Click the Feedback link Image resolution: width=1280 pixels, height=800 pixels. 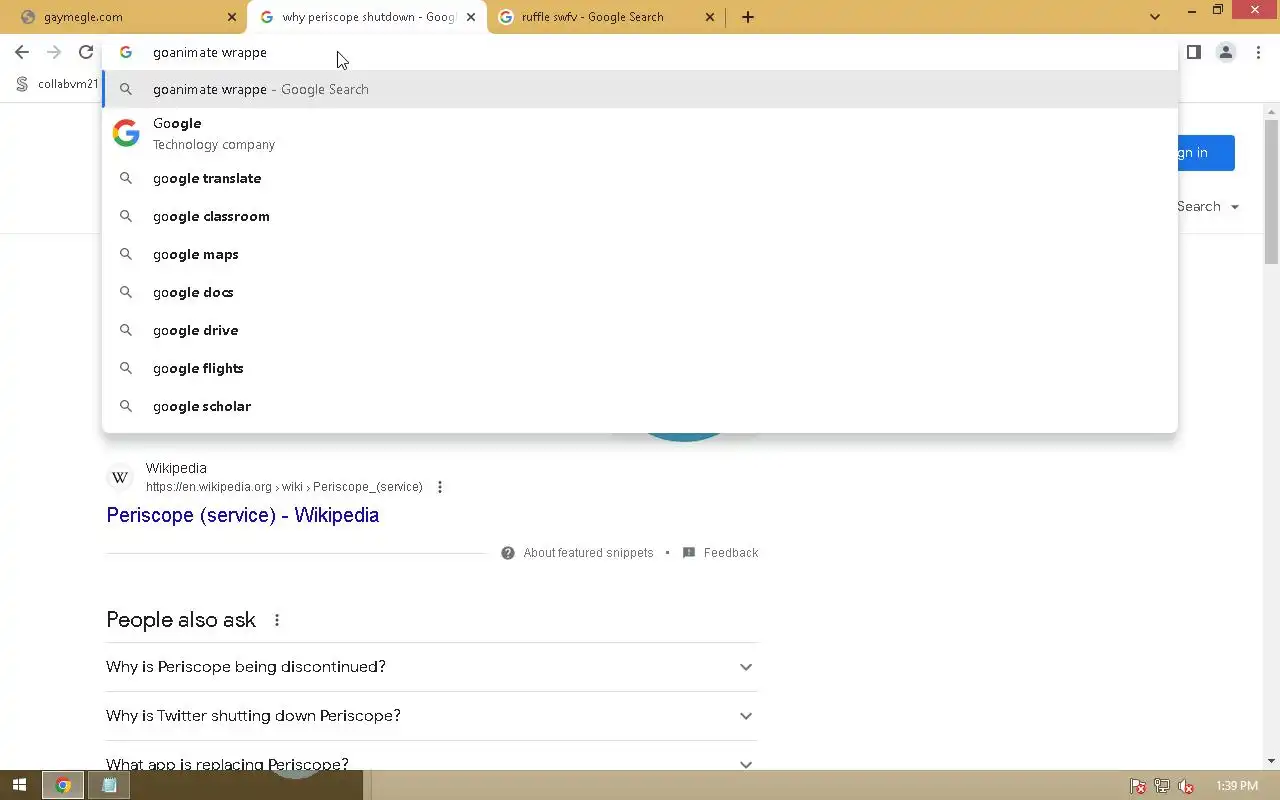[731, 553]
